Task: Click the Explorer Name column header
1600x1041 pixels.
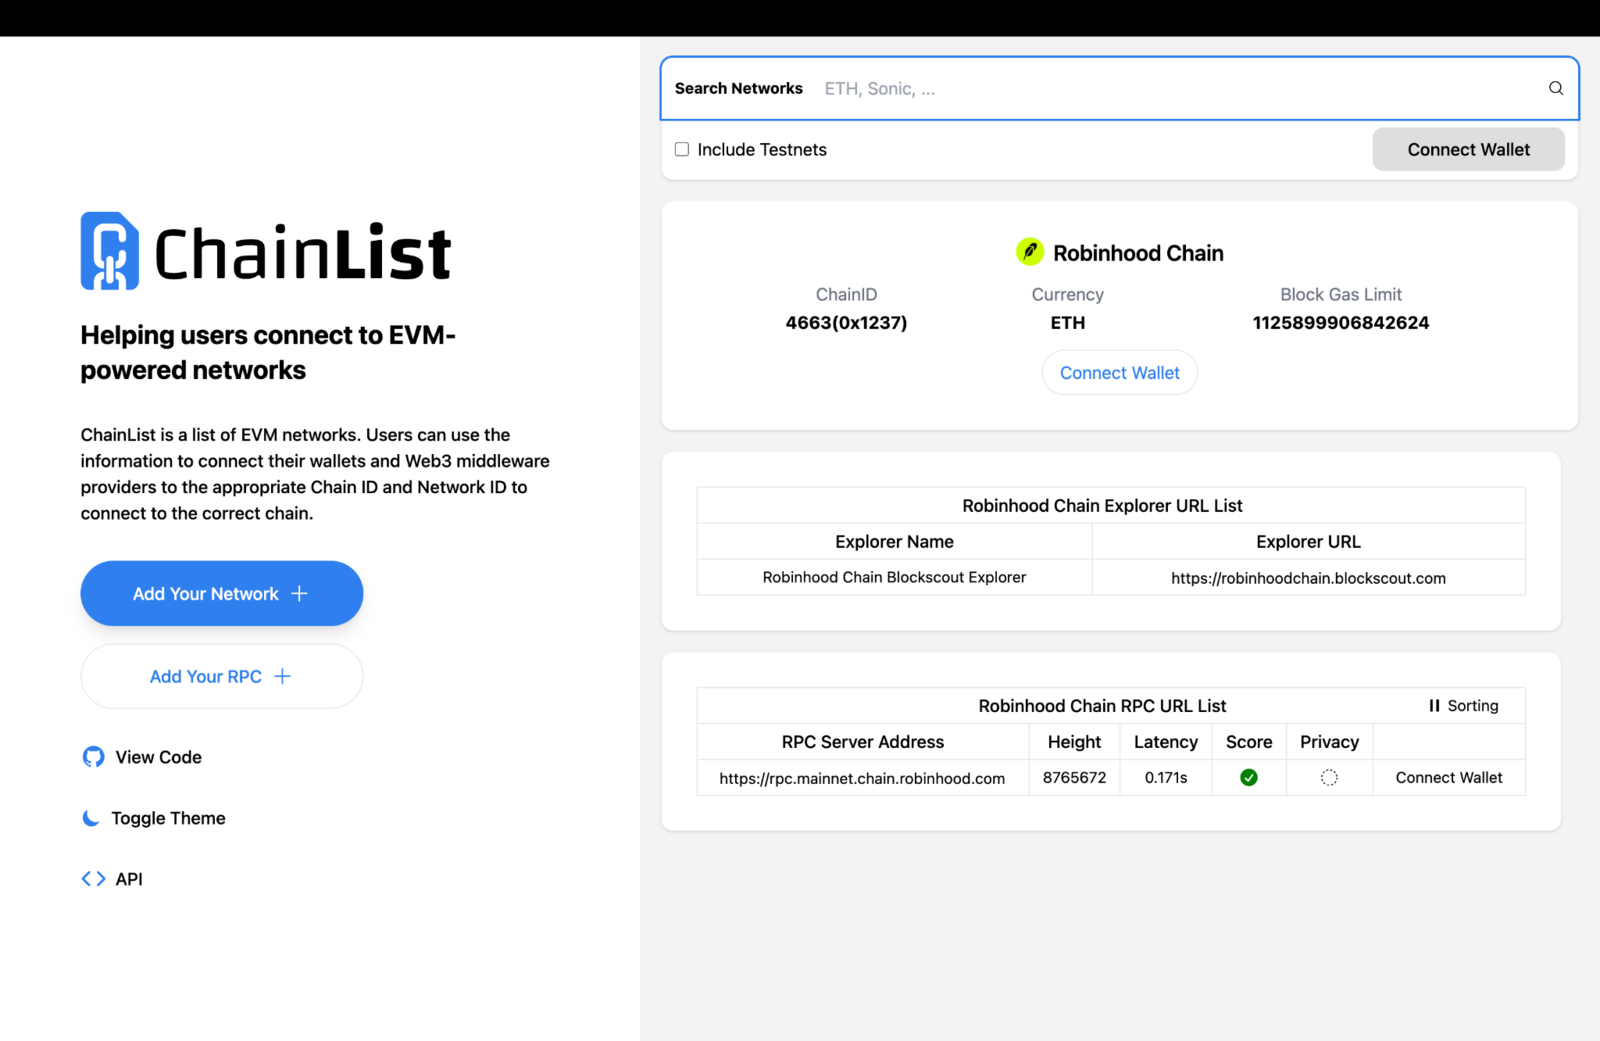Action: click(894, 542)
